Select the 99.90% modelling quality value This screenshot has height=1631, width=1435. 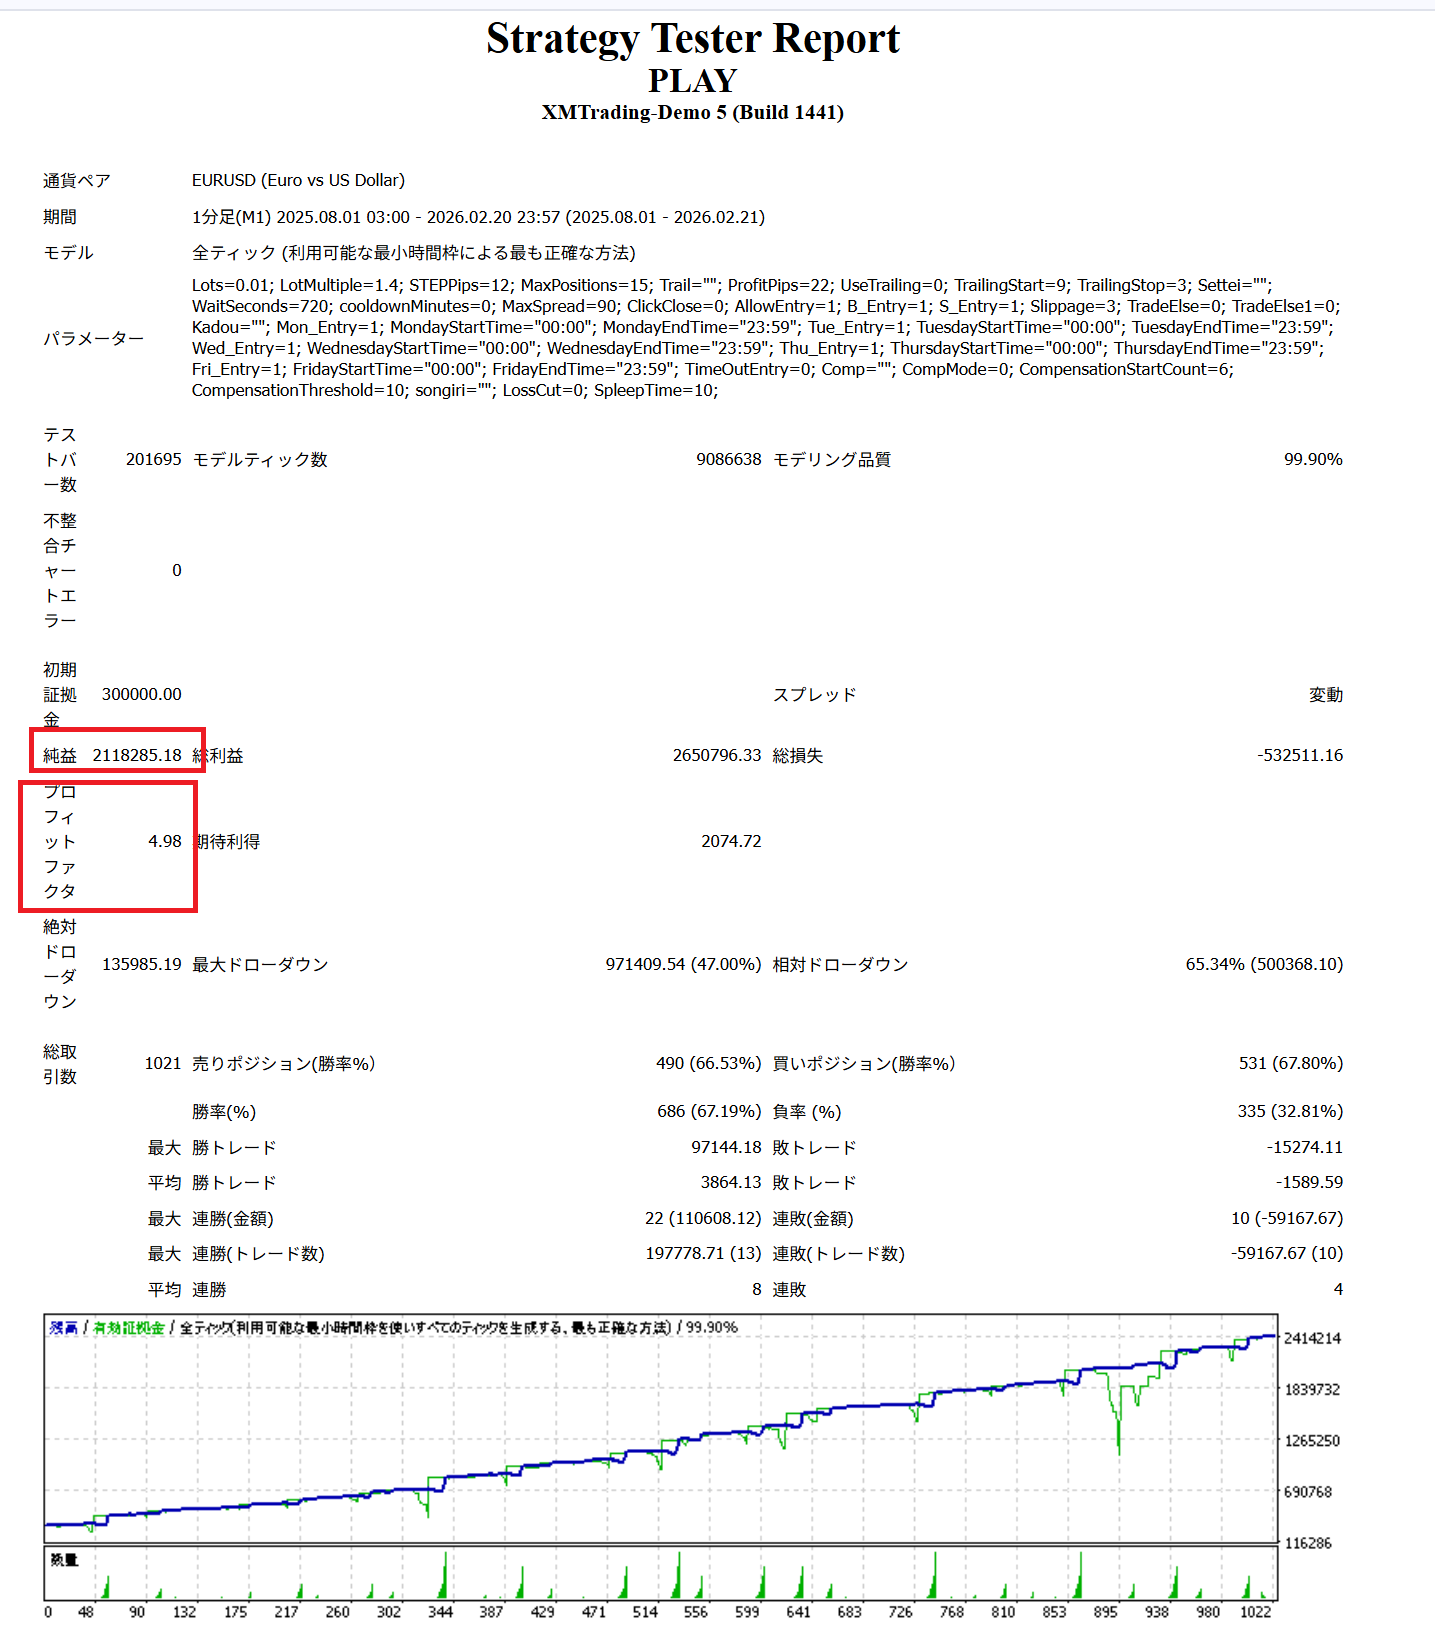pyautogui.click(x=1312, y=460)
